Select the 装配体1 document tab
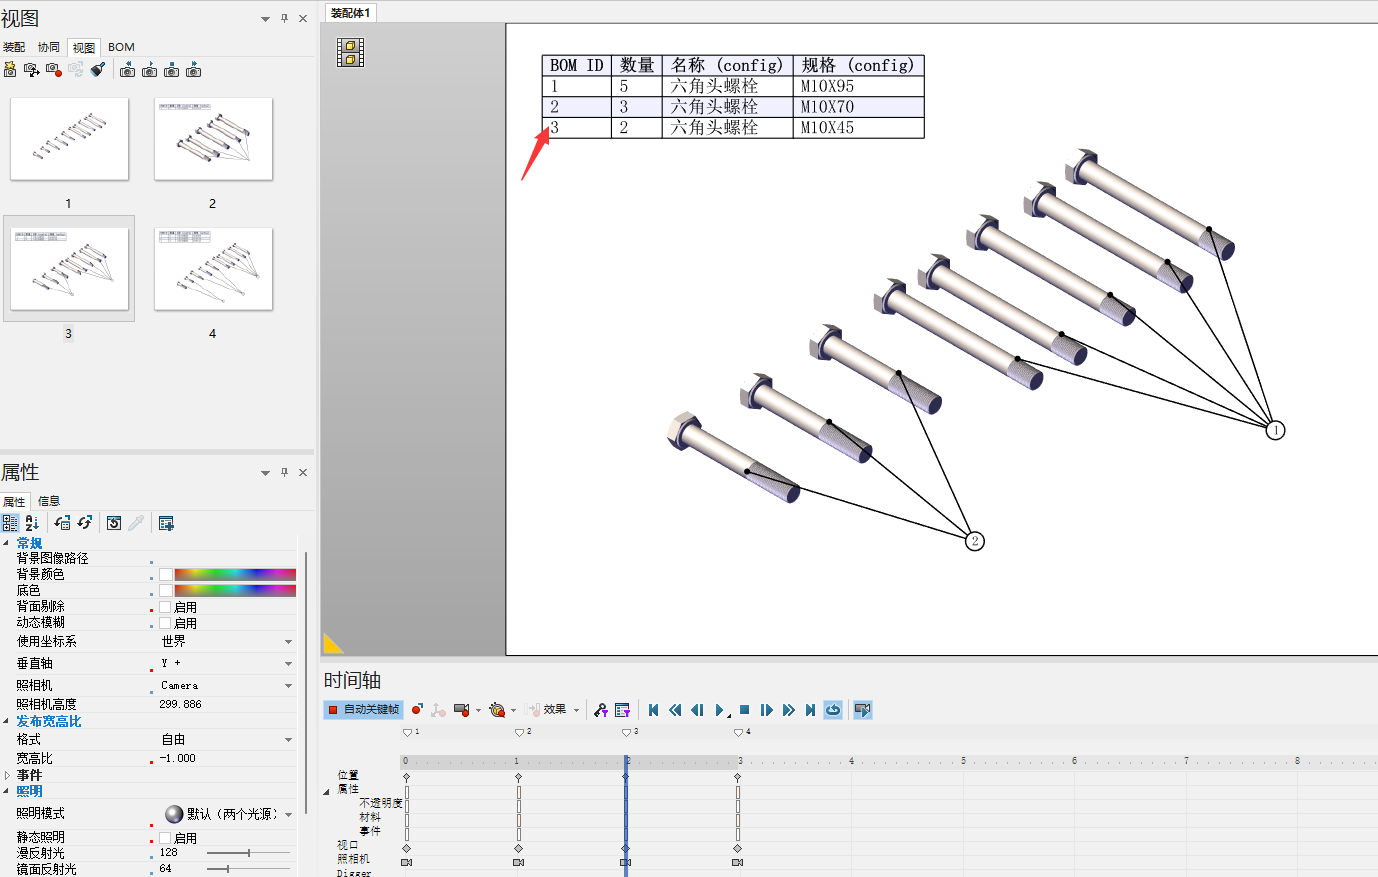Viewport: 1378px width, 877px height. [350, 13]
